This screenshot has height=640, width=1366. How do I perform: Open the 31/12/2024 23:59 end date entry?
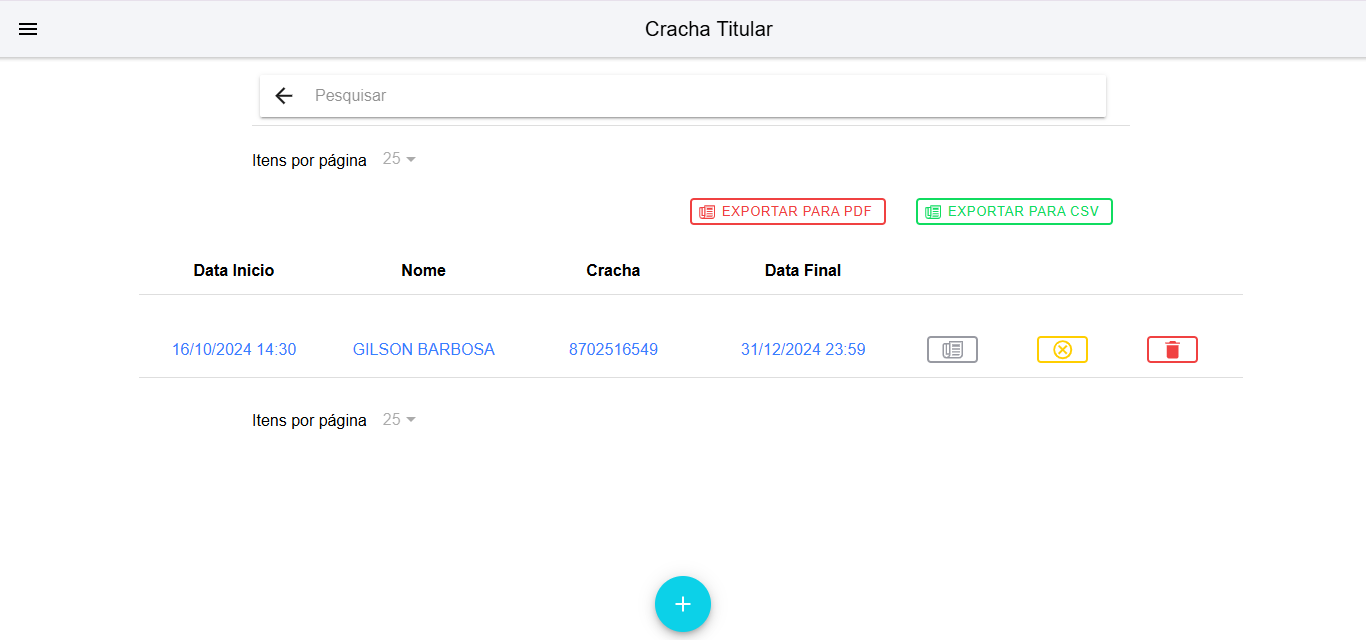pos(802,349)
